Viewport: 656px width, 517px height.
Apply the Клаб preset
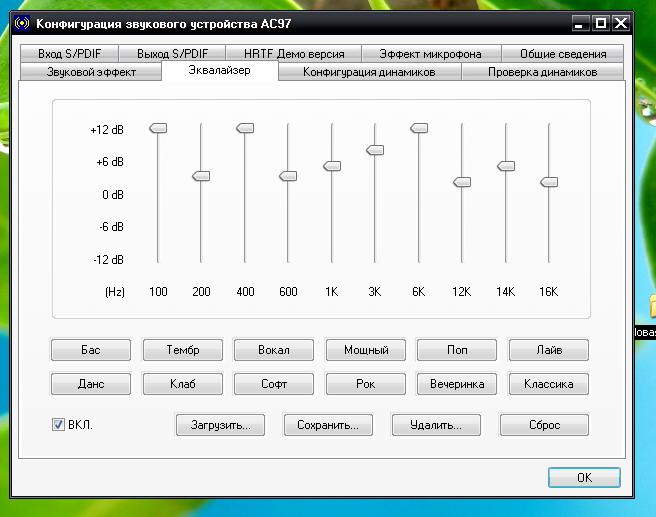pos(183,384)
